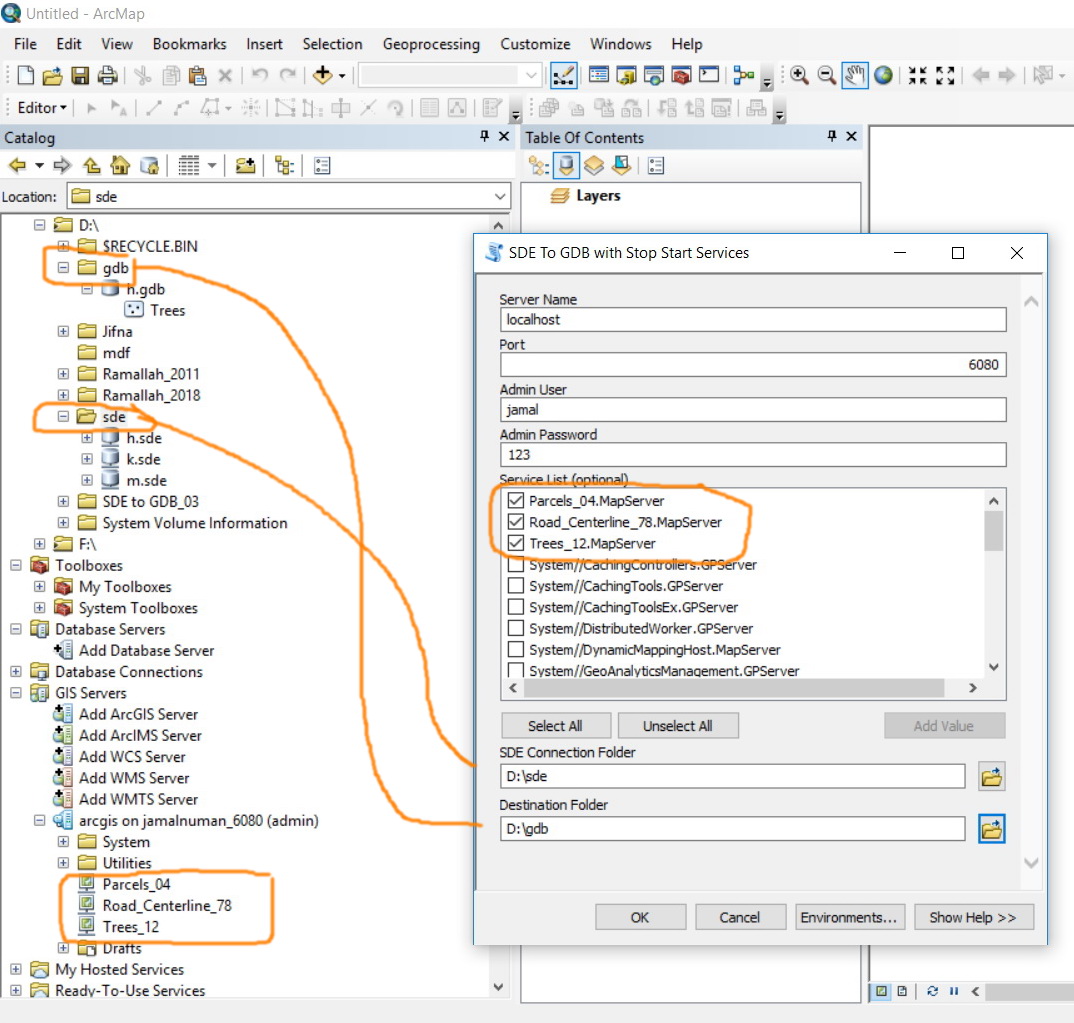Click Catalog Up One Level icon
The width and height of the screenshot is (1074, 1023).
pyautogui.click(x=91, y=165)
